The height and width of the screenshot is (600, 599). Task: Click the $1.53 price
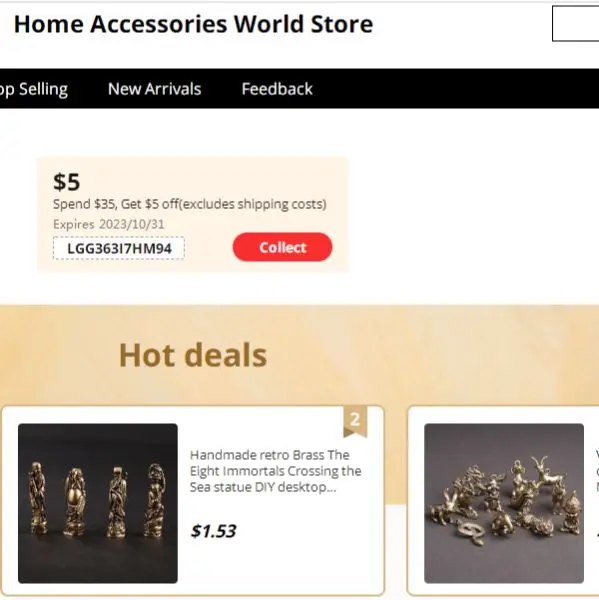[214, 531]
